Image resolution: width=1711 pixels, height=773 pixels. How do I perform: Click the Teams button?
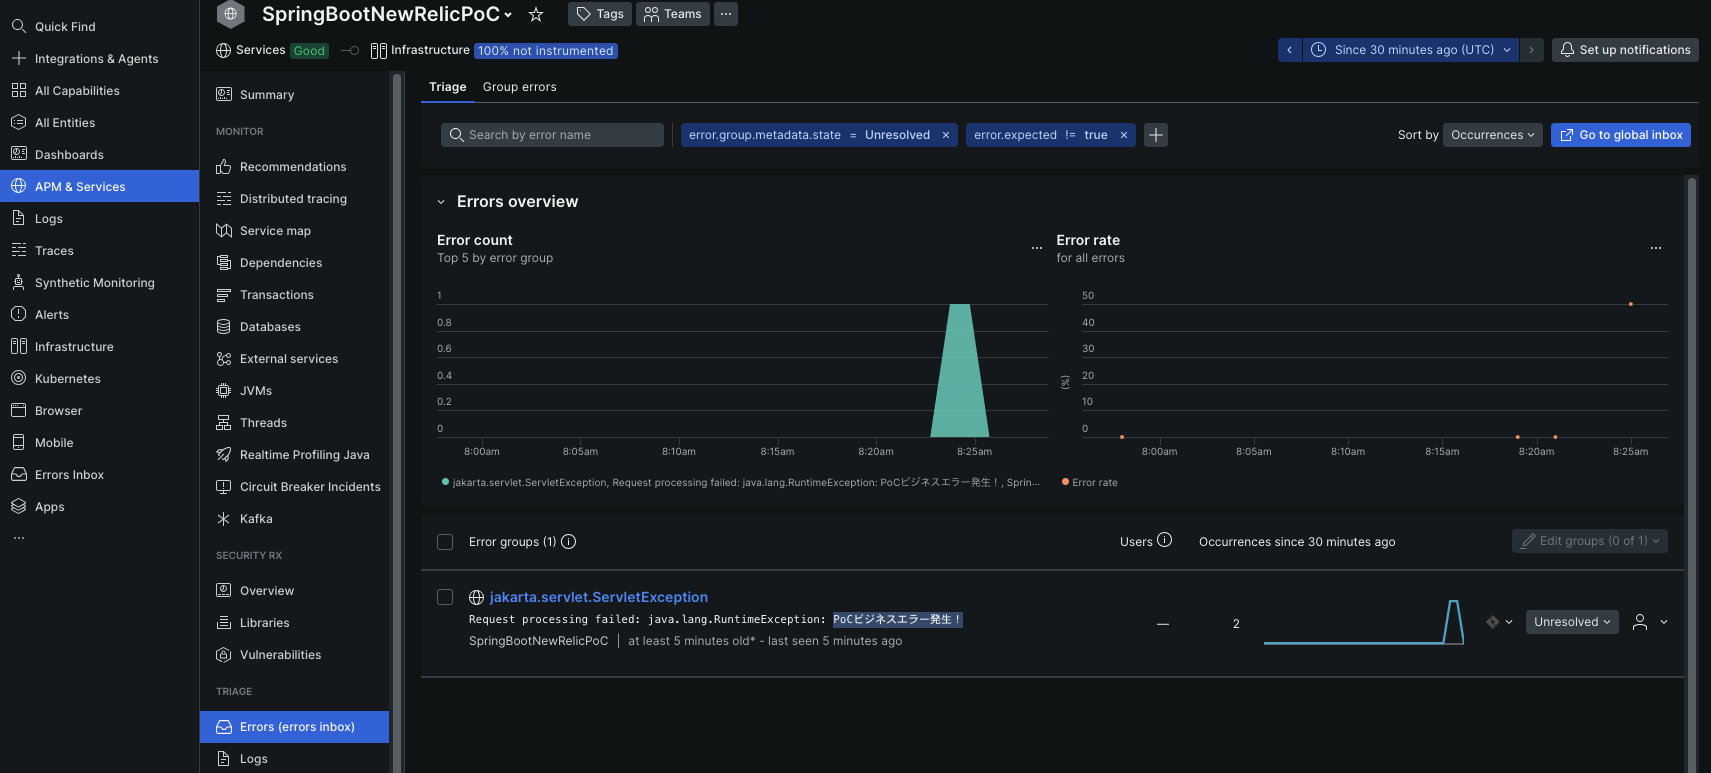pos(673,14)
